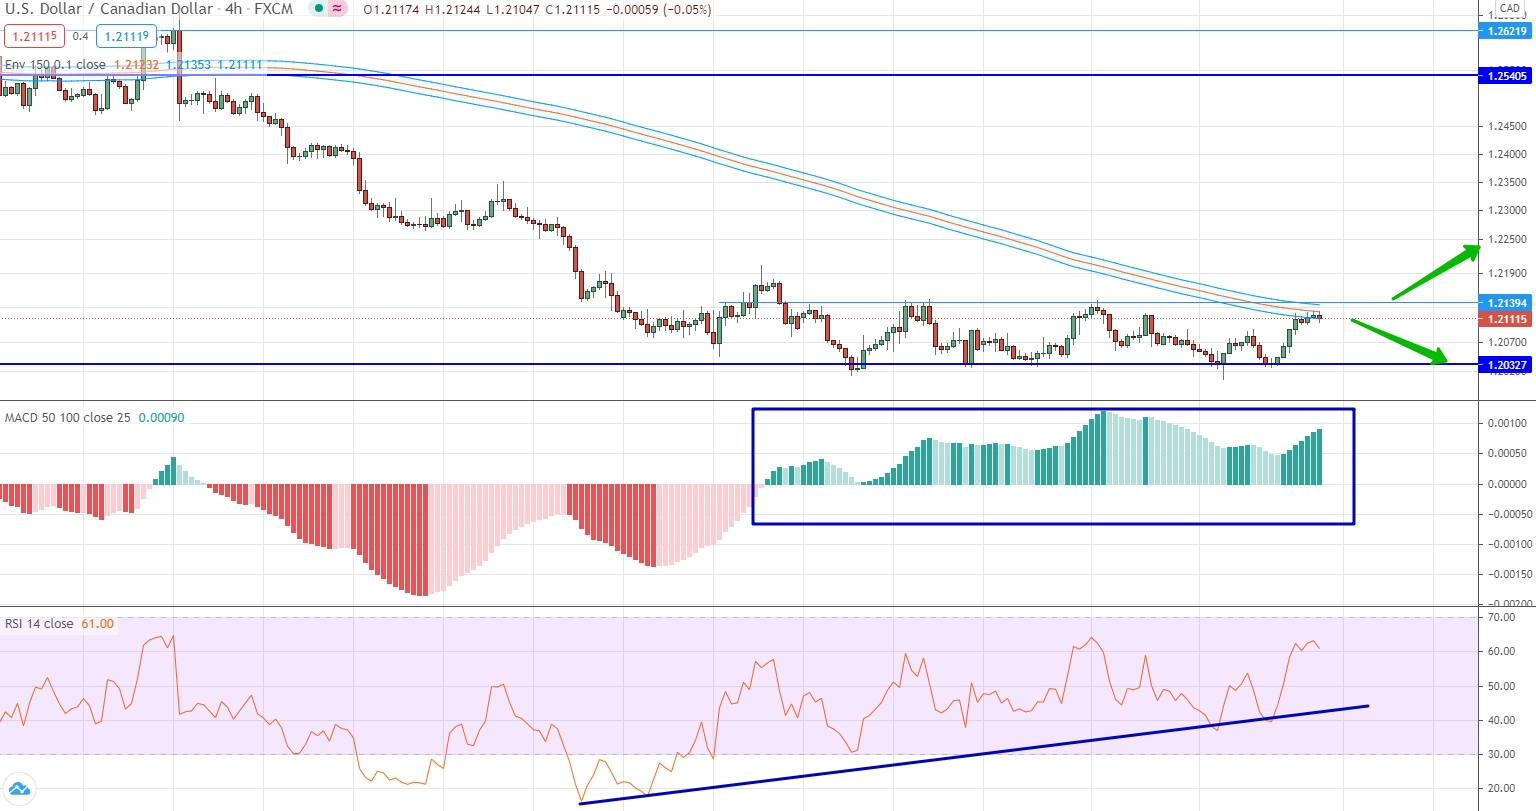
Task: Click the pink approximate-data indicator icon
Action: [339, 9]
